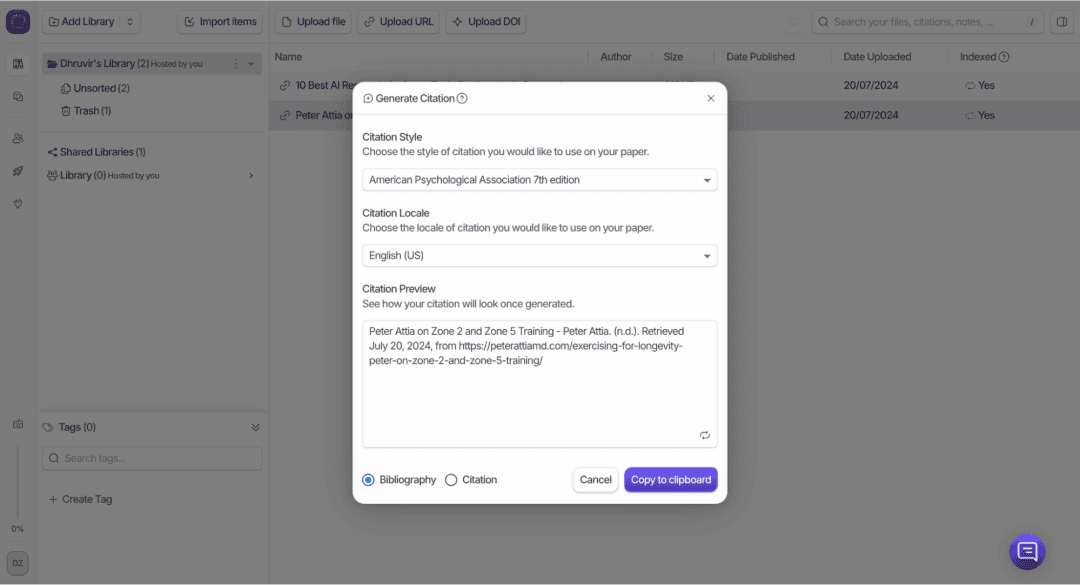
Task: Collapse the Tags panel chevron
Action: pos(255,427)
